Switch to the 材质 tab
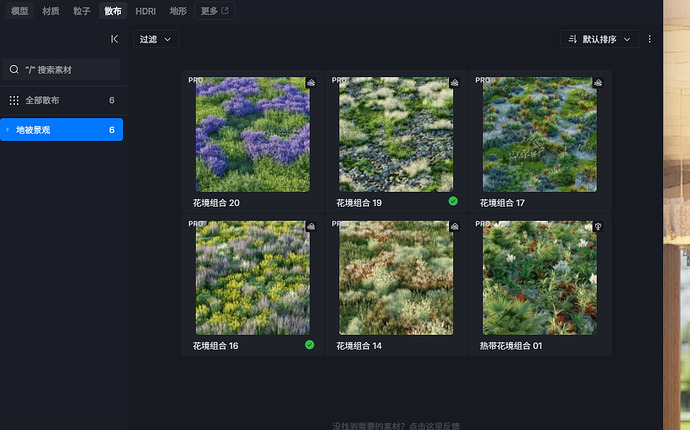The width and height of the screenshot is (690, 430). (51, 11)
